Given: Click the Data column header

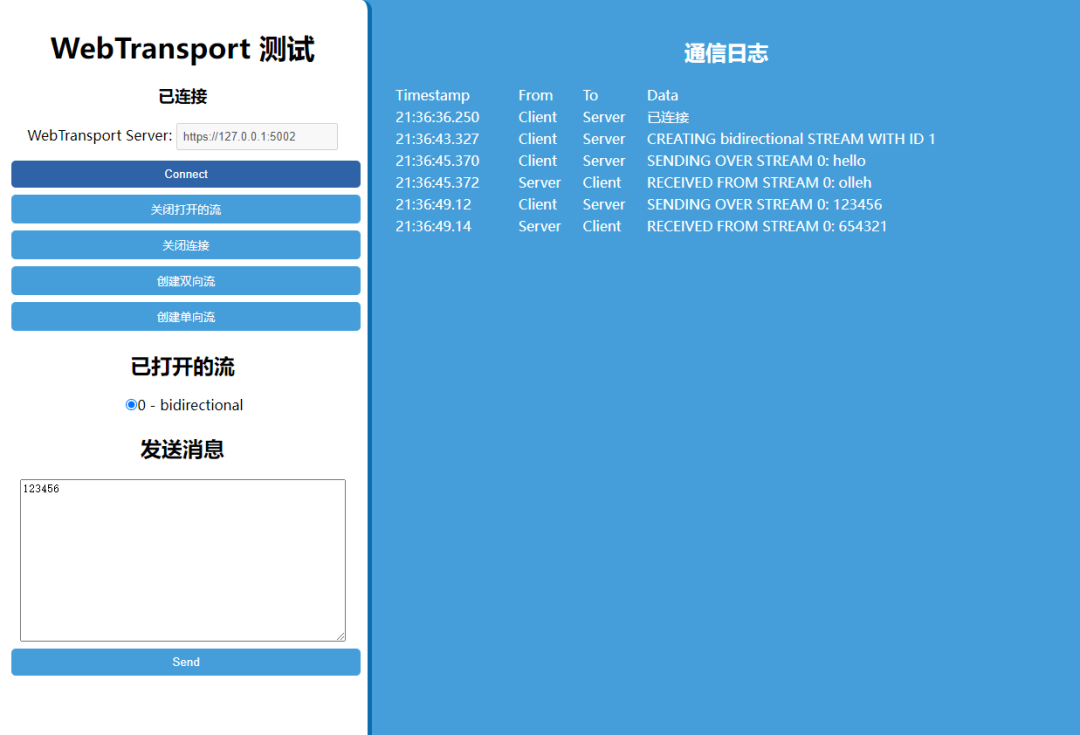Looking at the screenshot, I should [662, 95].
